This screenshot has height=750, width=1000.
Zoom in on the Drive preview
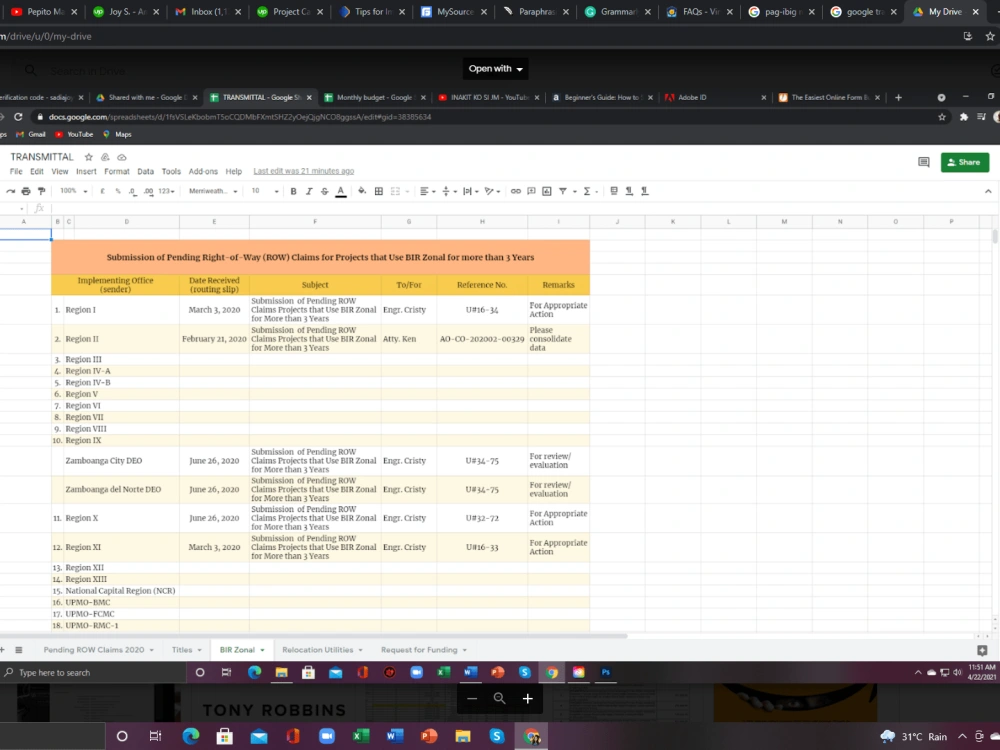coord(527,698)
